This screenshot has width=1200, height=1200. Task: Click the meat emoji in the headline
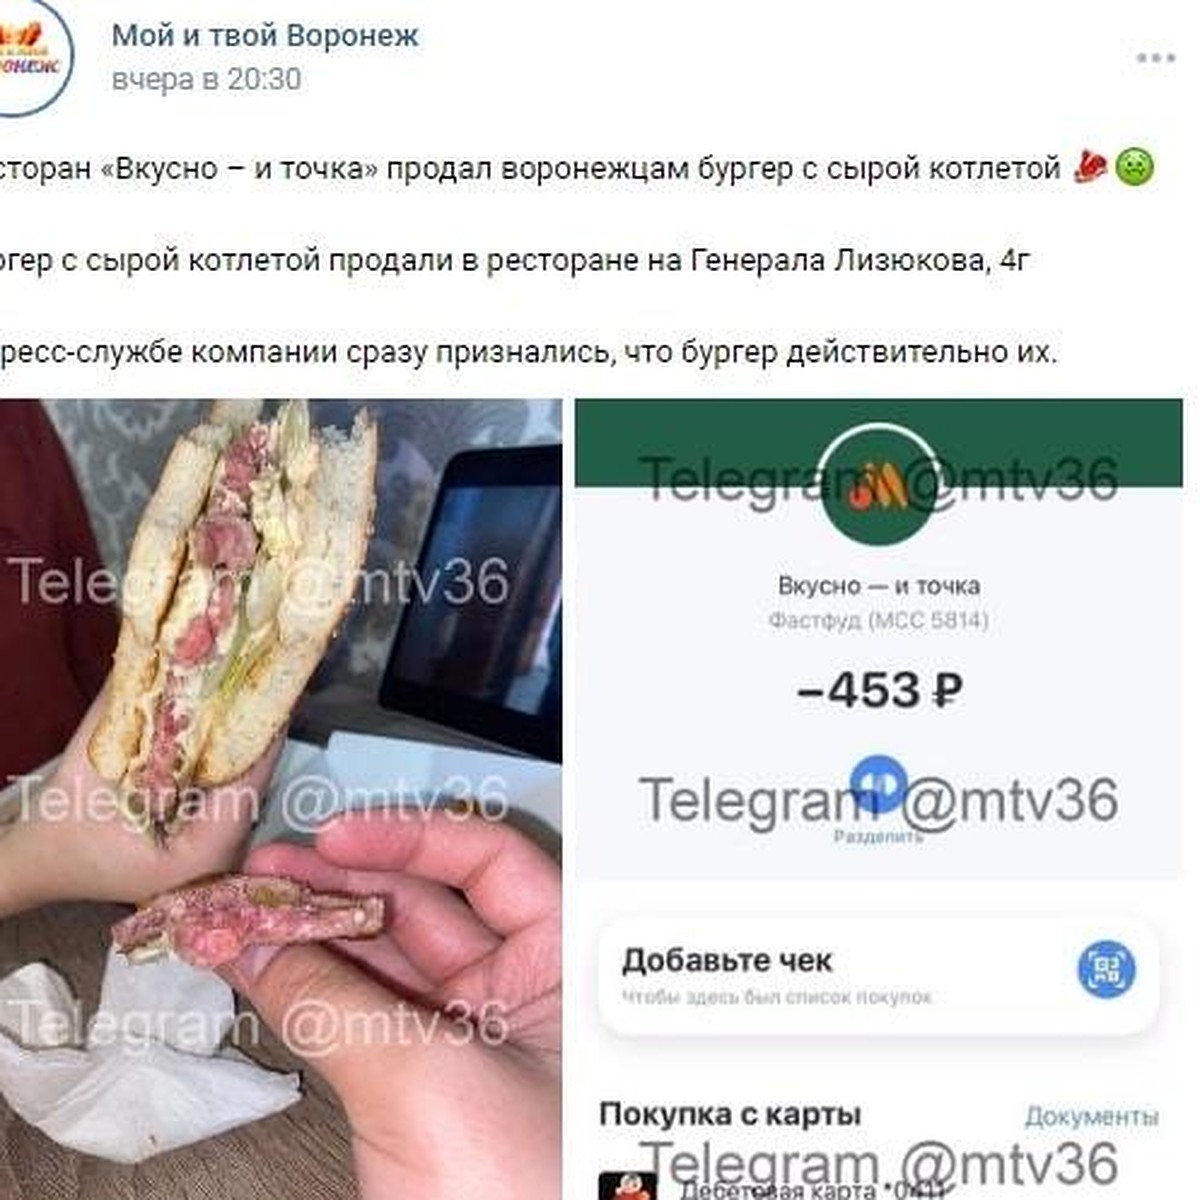[1089, 167]
